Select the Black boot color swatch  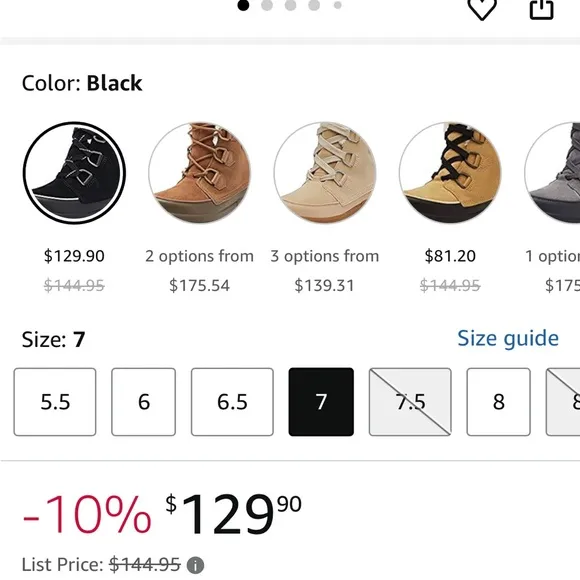pyautogui.click(x=74, y=173)
